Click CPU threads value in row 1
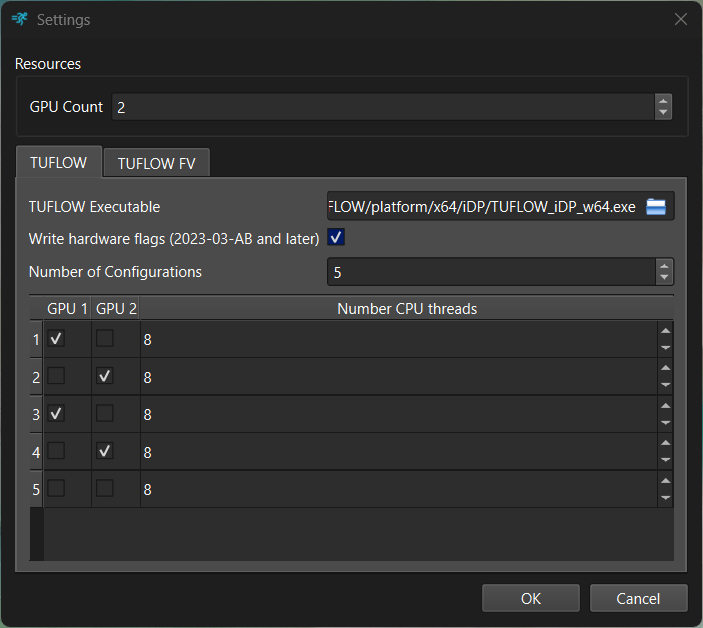 pyautogui.click(x=399, y=339)
